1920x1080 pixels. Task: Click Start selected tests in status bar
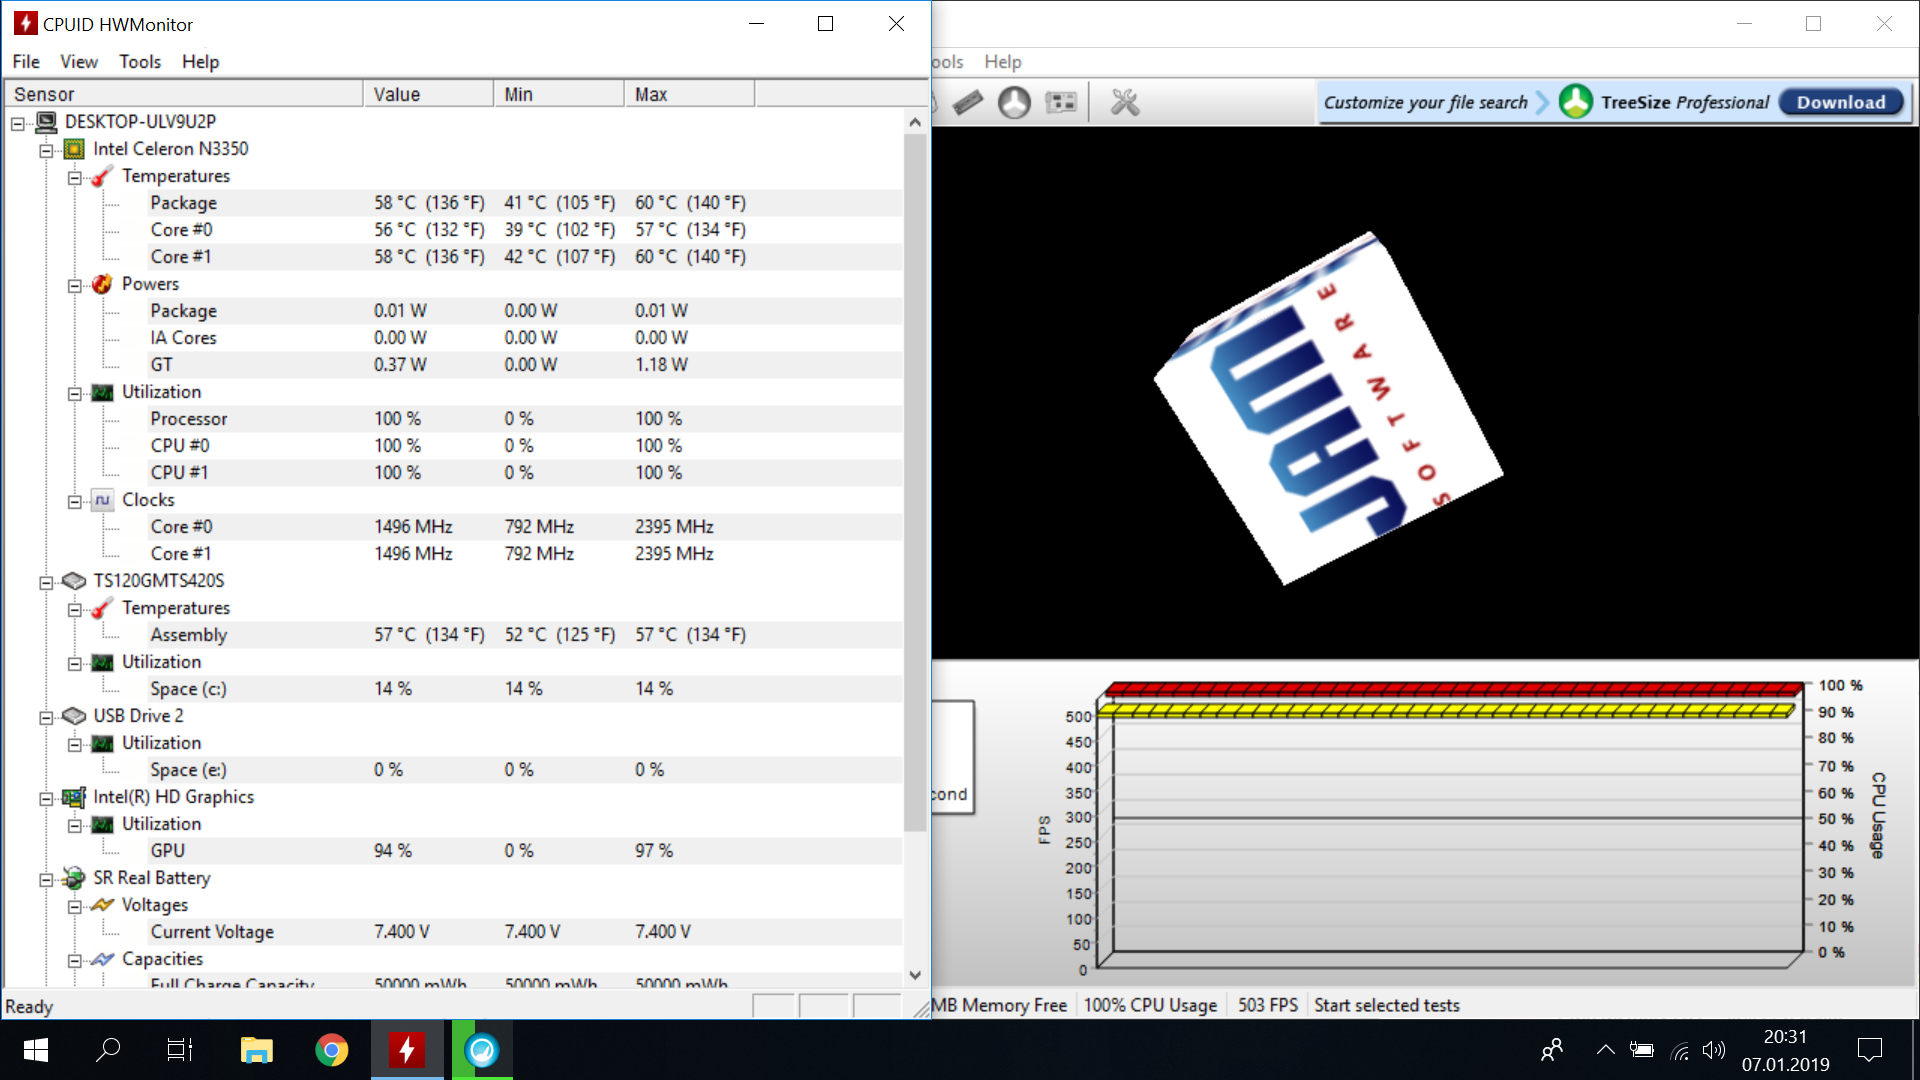(x=1386, y=1005)
